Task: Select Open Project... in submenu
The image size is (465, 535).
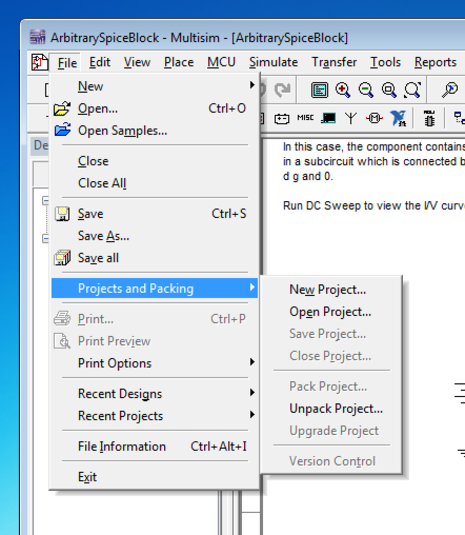Action: (x=331, y=312)
